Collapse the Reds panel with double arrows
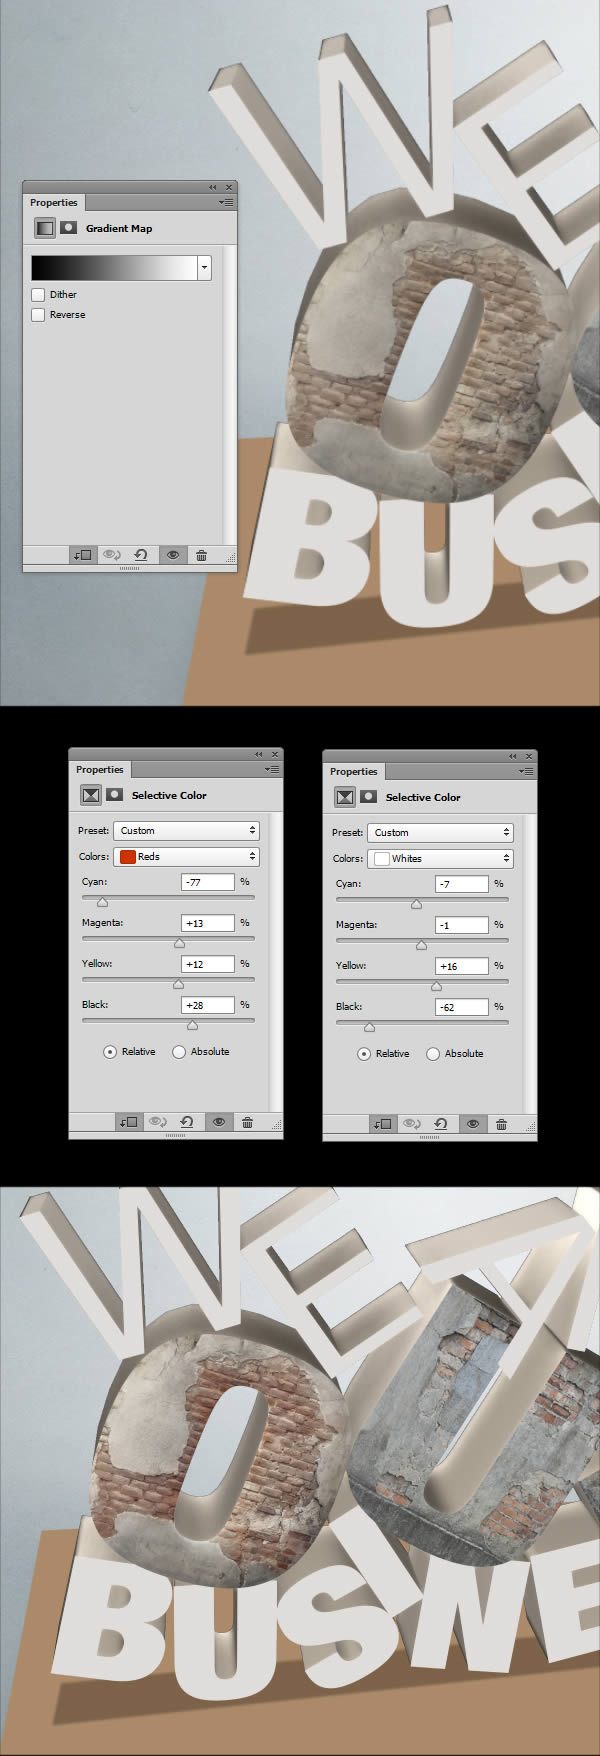The height and width of the screenshot is (1756, 600). click(x=258, y=754)
